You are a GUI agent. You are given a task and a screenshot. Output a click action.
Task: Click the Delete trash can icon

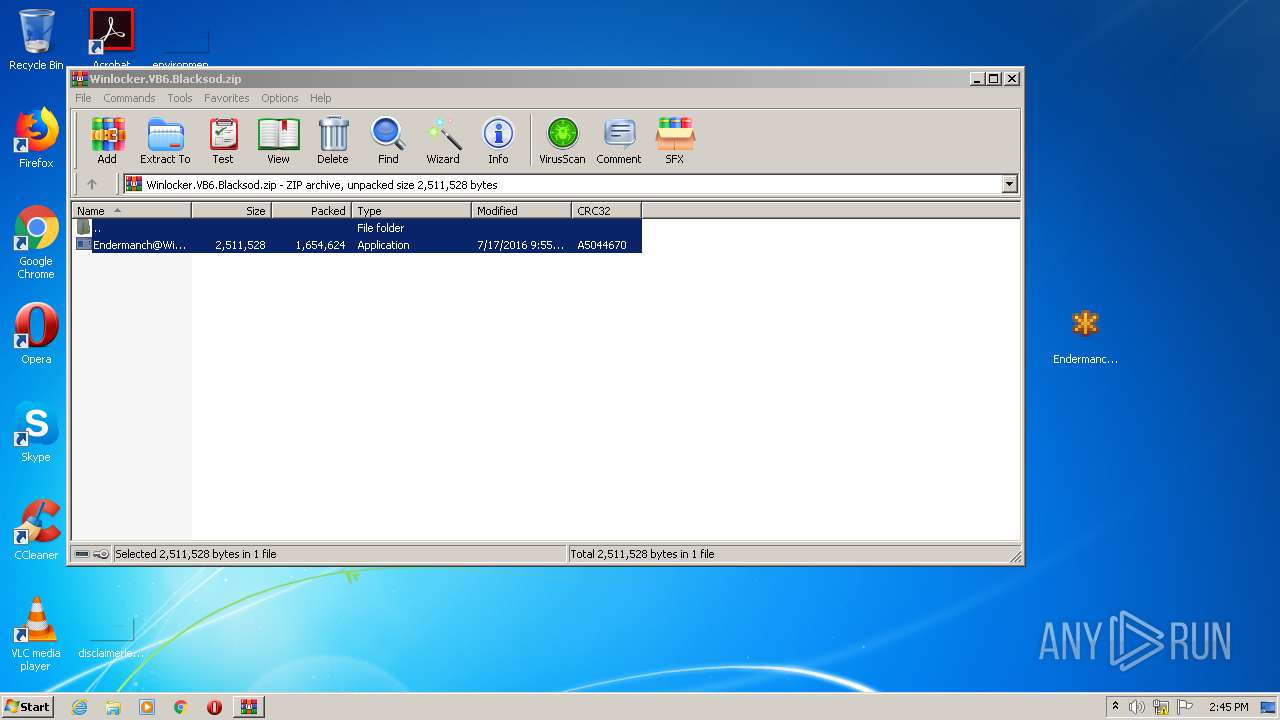(333, 140)
